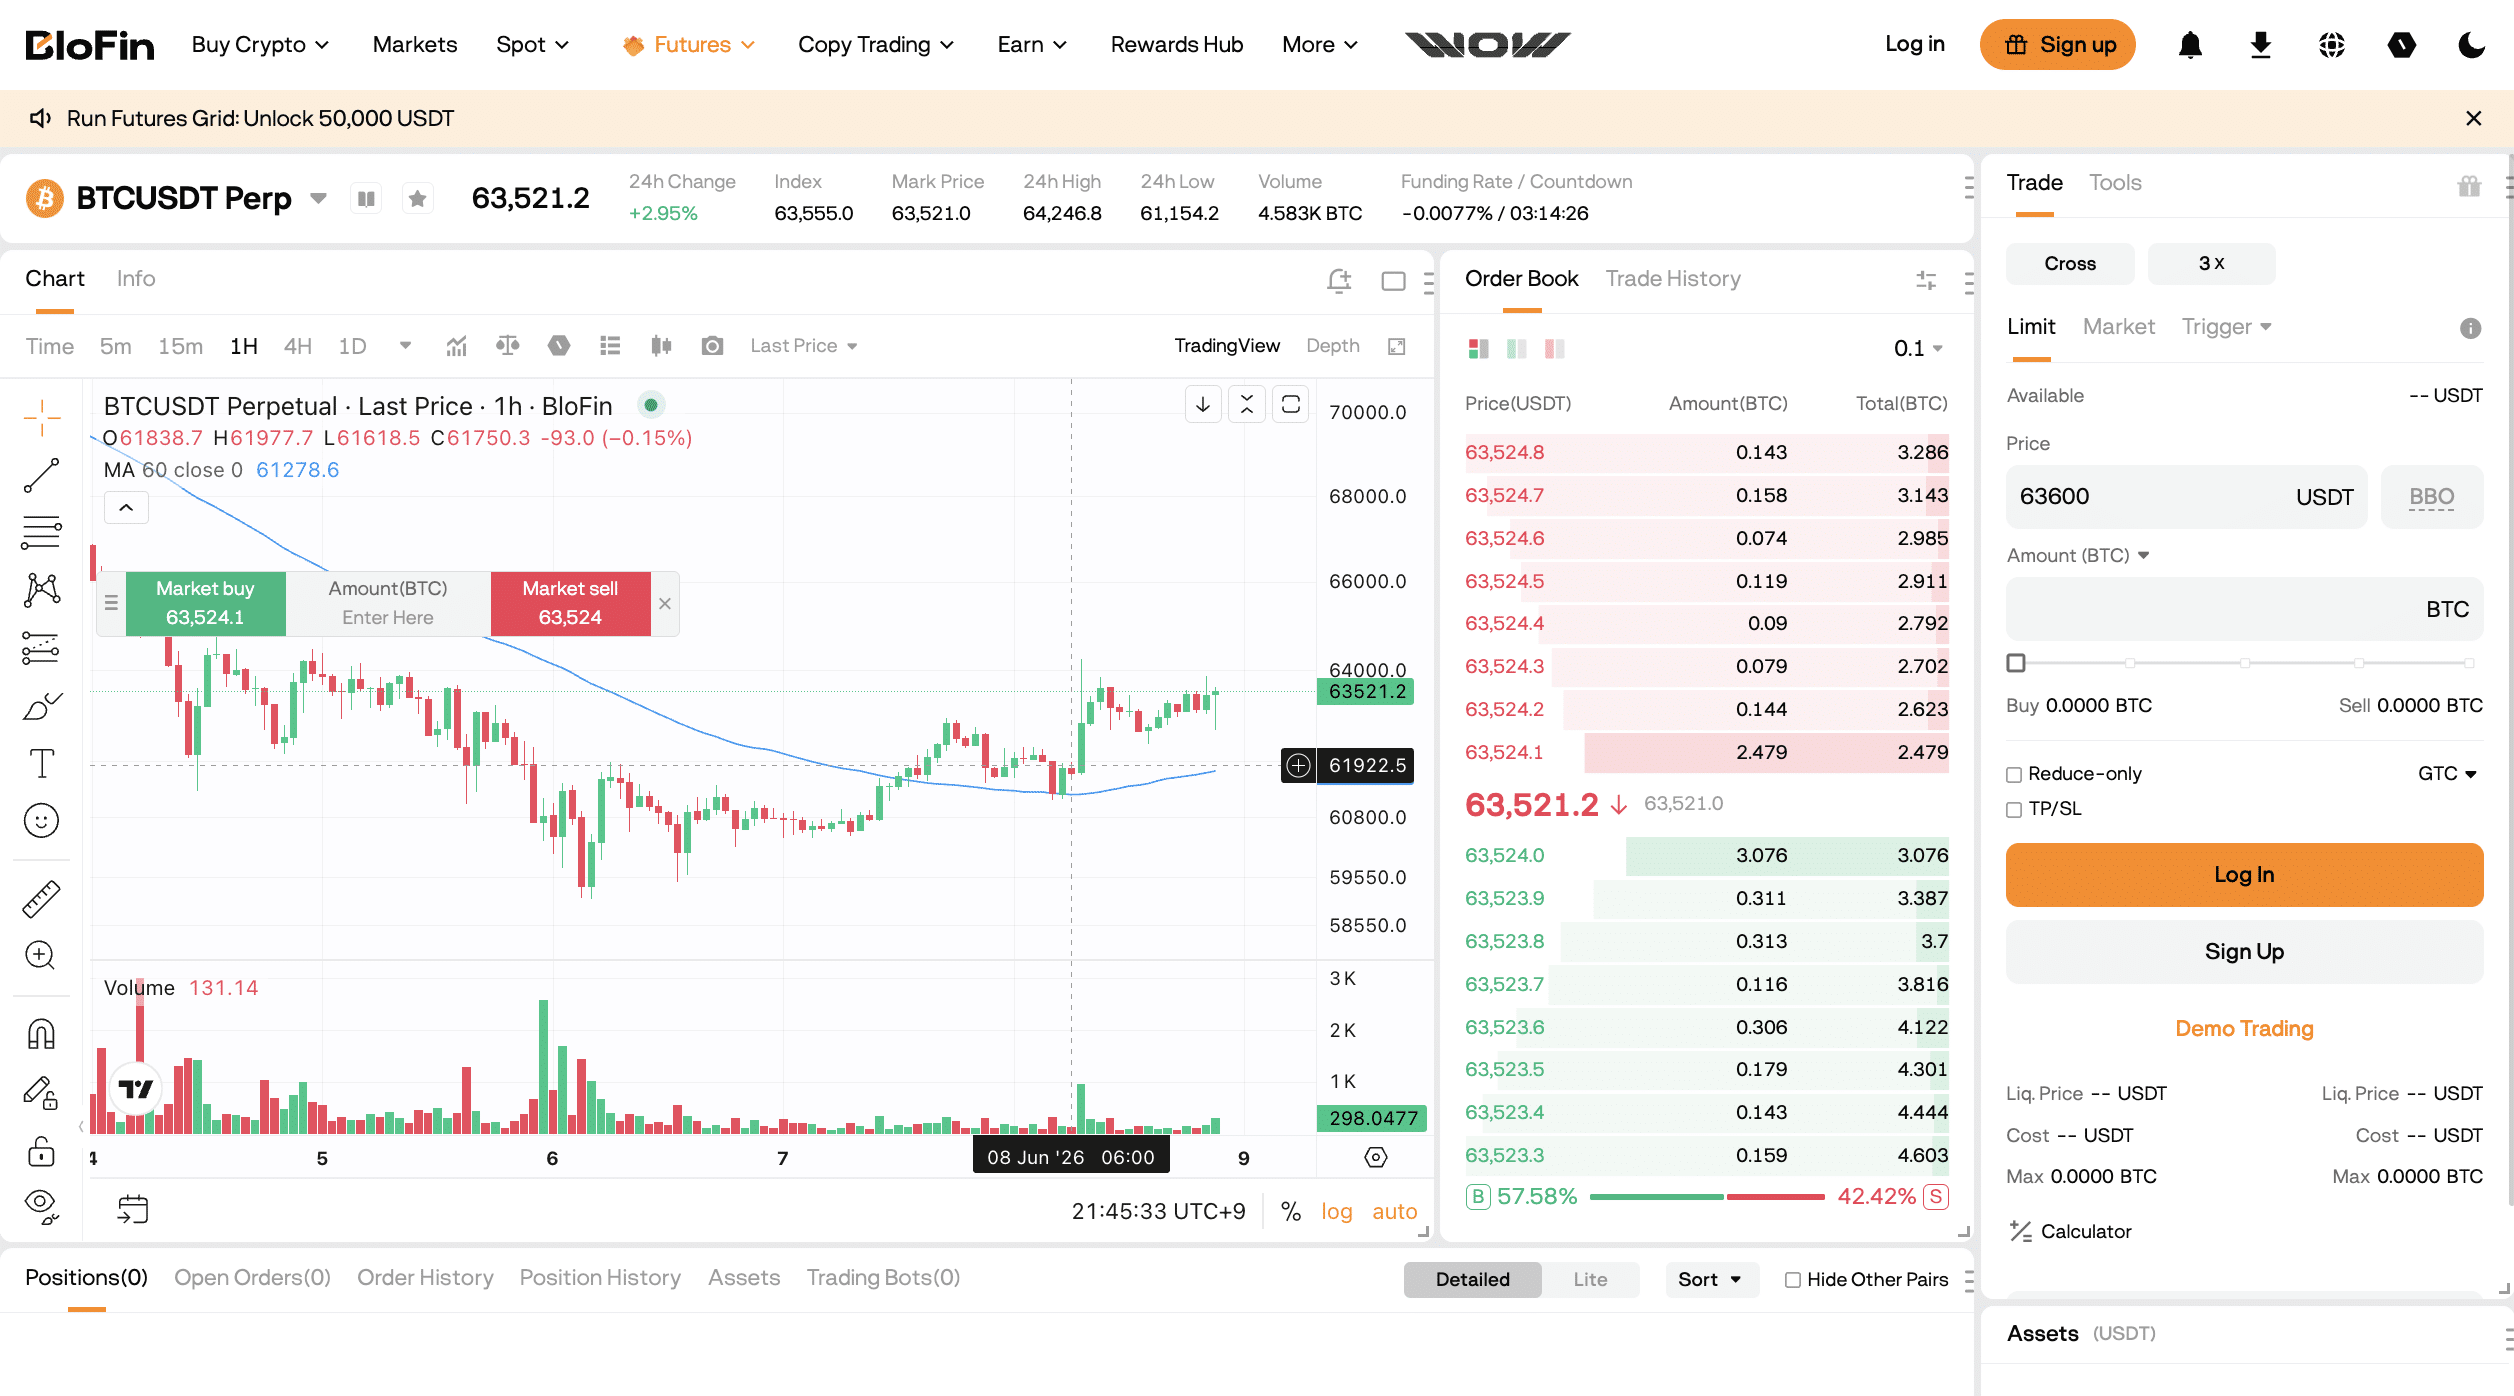Enable the Reduce-only checkbox
The width and height of the screenshot is (2514, 1396).
pyautogui.click(x=2014, y=775)
